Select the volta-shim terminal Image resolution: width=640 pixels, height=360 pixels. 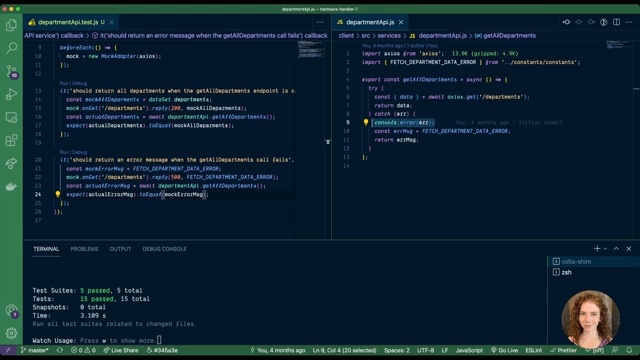coord(593,262)
